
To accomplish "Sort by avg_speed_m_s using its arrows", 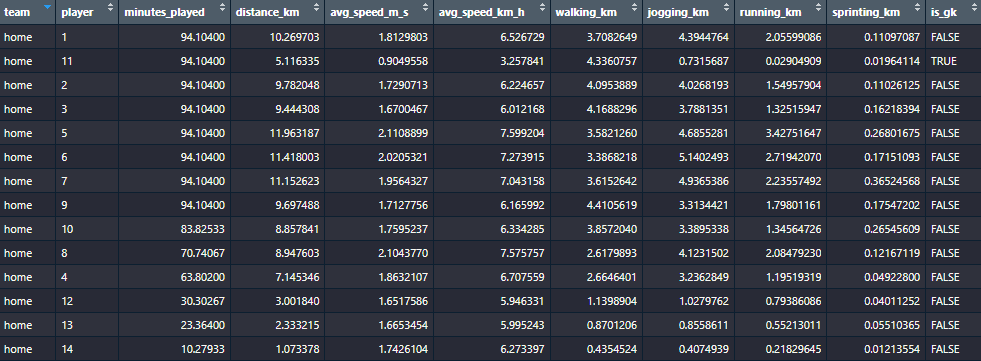I will tap(425, 8).
